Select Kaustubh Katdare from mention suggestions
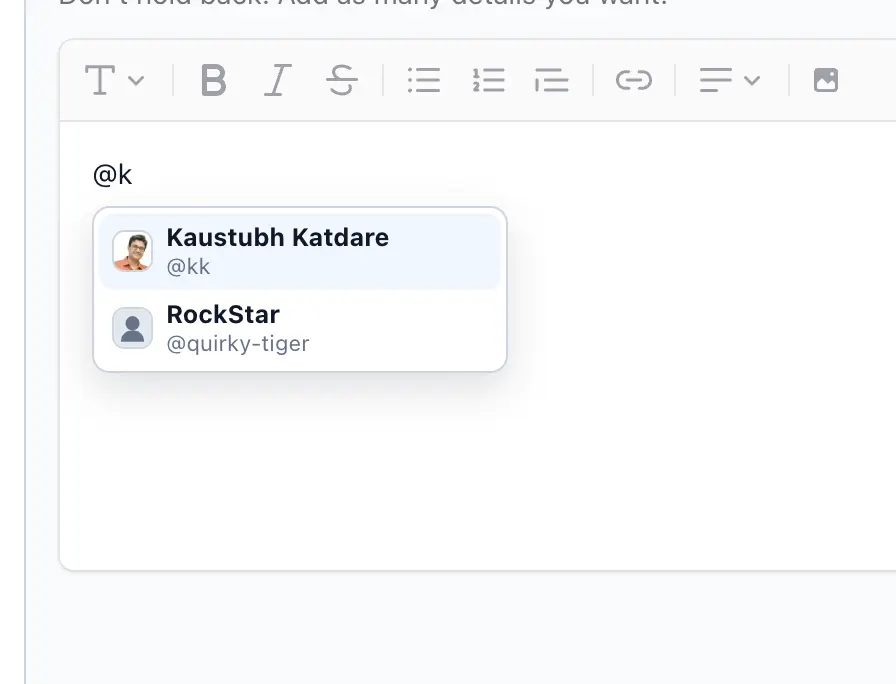 tap(277, 238)
